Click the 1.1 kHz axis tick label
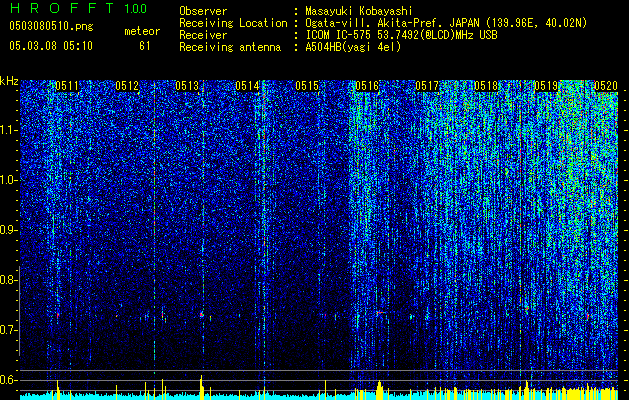 (7, 130)
